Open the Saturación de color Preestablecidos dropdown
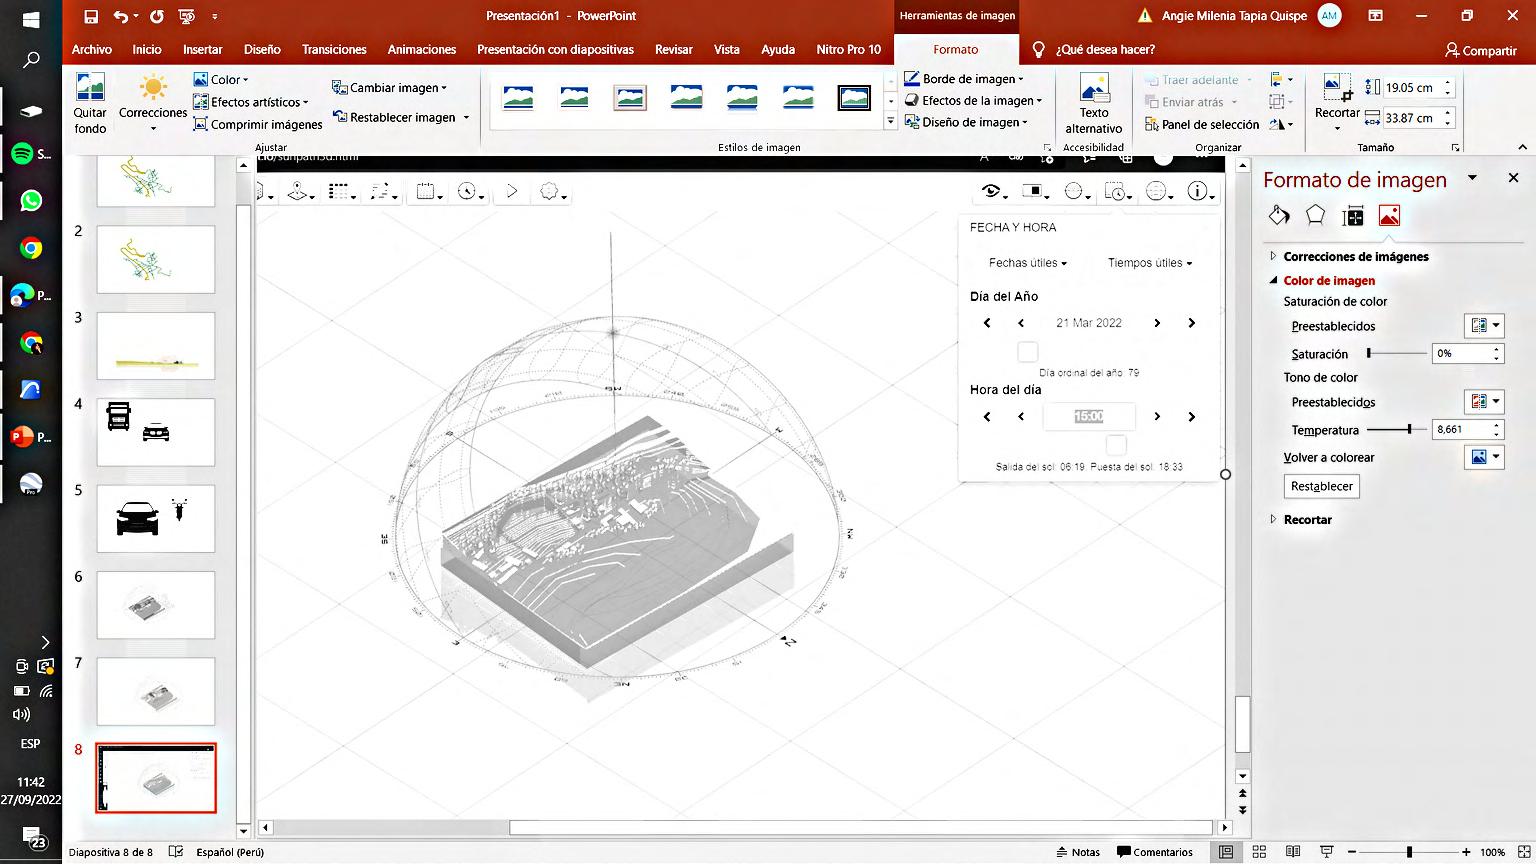Screen dimensions: 1536x864 pos(1484,326)
